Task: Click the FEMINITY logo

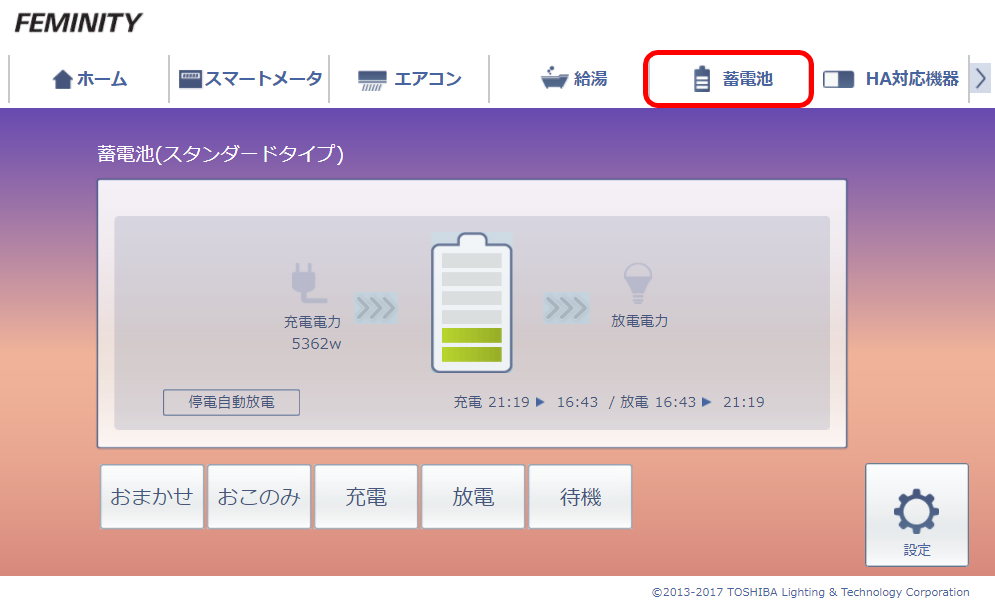Action: click(78, 22)
